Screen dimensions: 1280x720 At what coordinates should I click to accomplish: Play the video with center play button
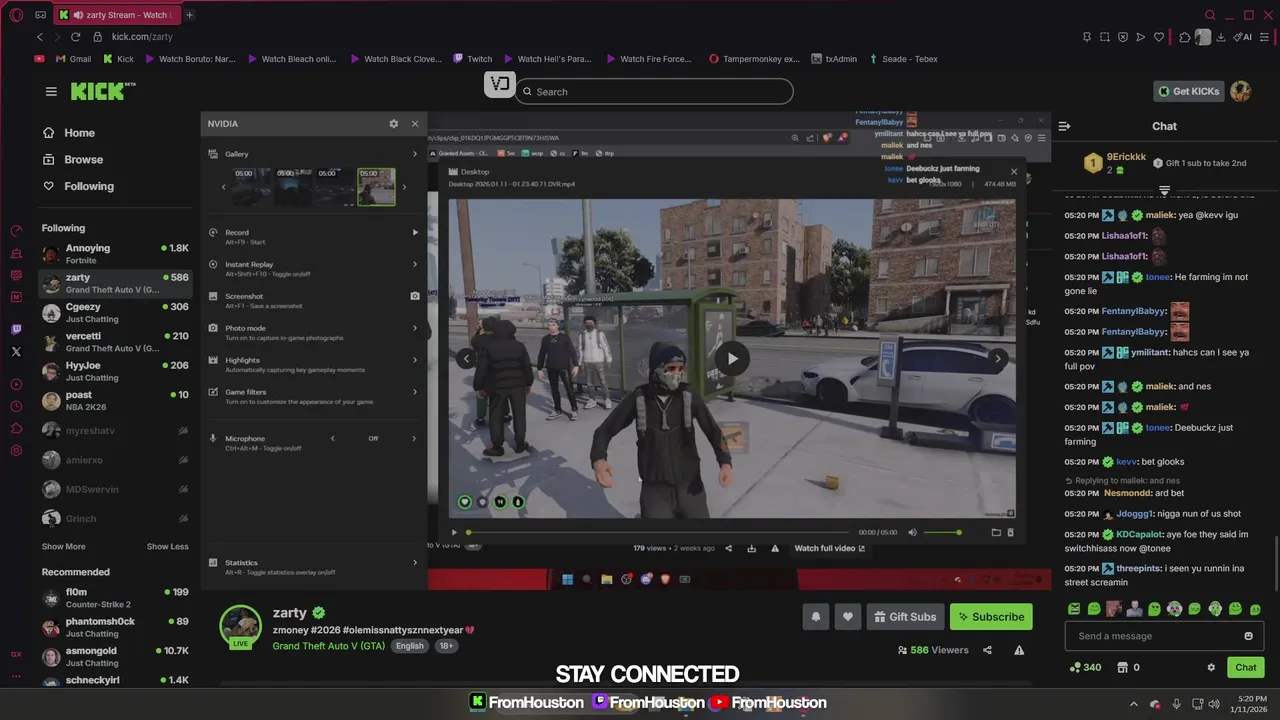coord(732,358)
